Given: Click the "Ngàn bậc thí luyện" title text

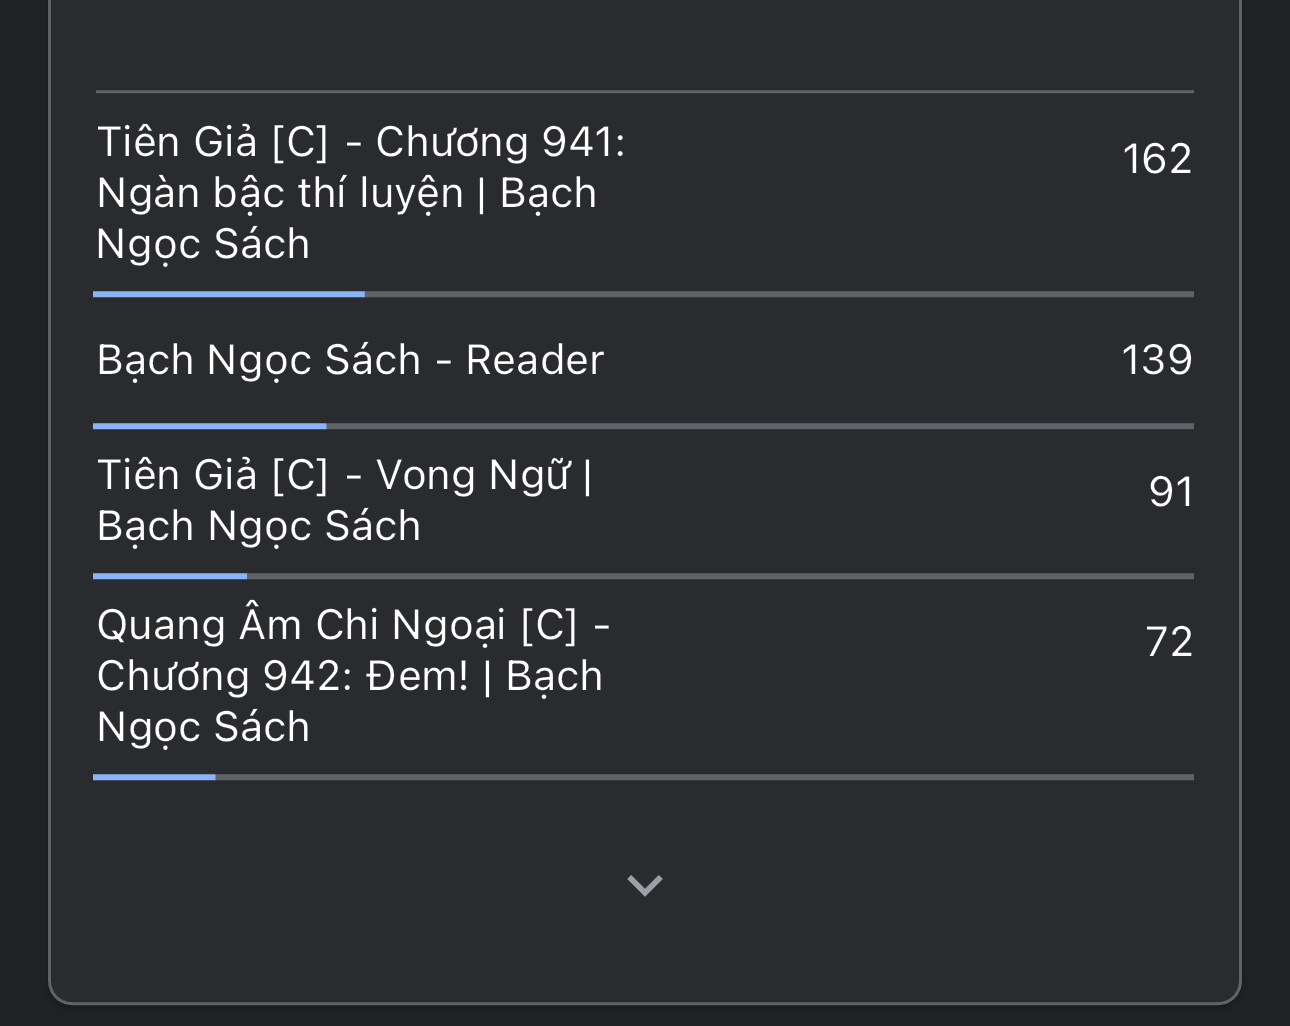Looking at the screenshot, I should pos(280,193).
